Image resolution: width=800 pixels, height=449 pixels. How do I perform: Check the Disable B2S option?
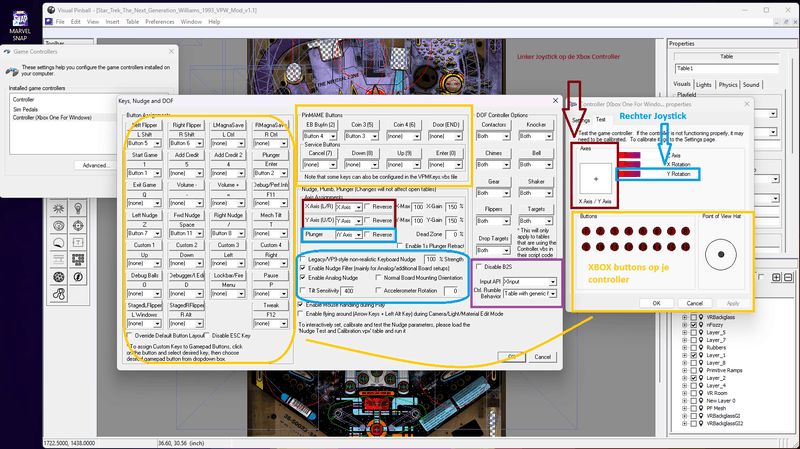[479, 267]
